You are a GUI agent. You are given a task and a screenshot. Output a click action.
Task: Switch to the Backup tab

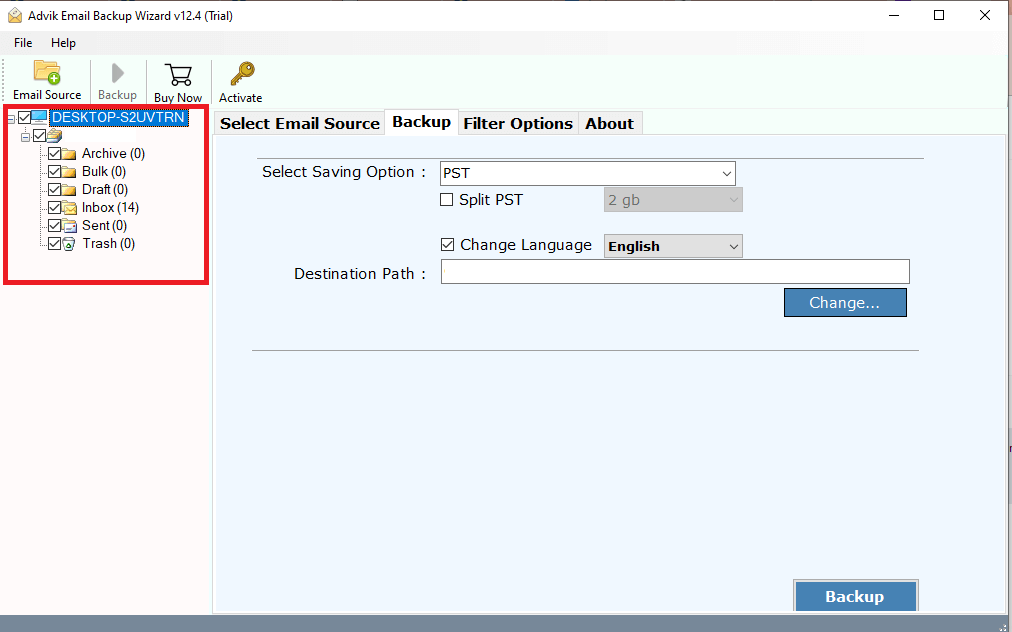pyautogui.click(x=421, y=122)
